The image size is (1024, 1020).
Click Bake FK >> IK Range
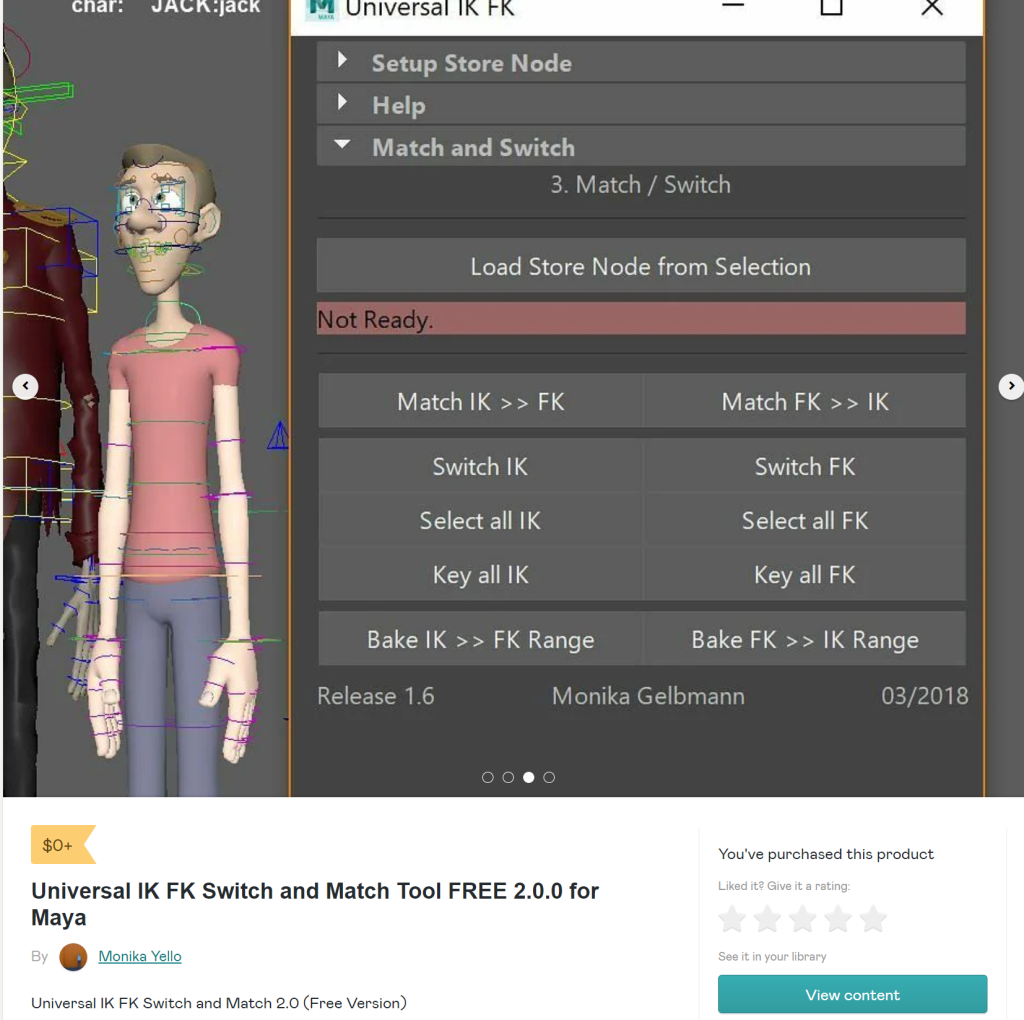pyautogui.click(x=804, y=639)
